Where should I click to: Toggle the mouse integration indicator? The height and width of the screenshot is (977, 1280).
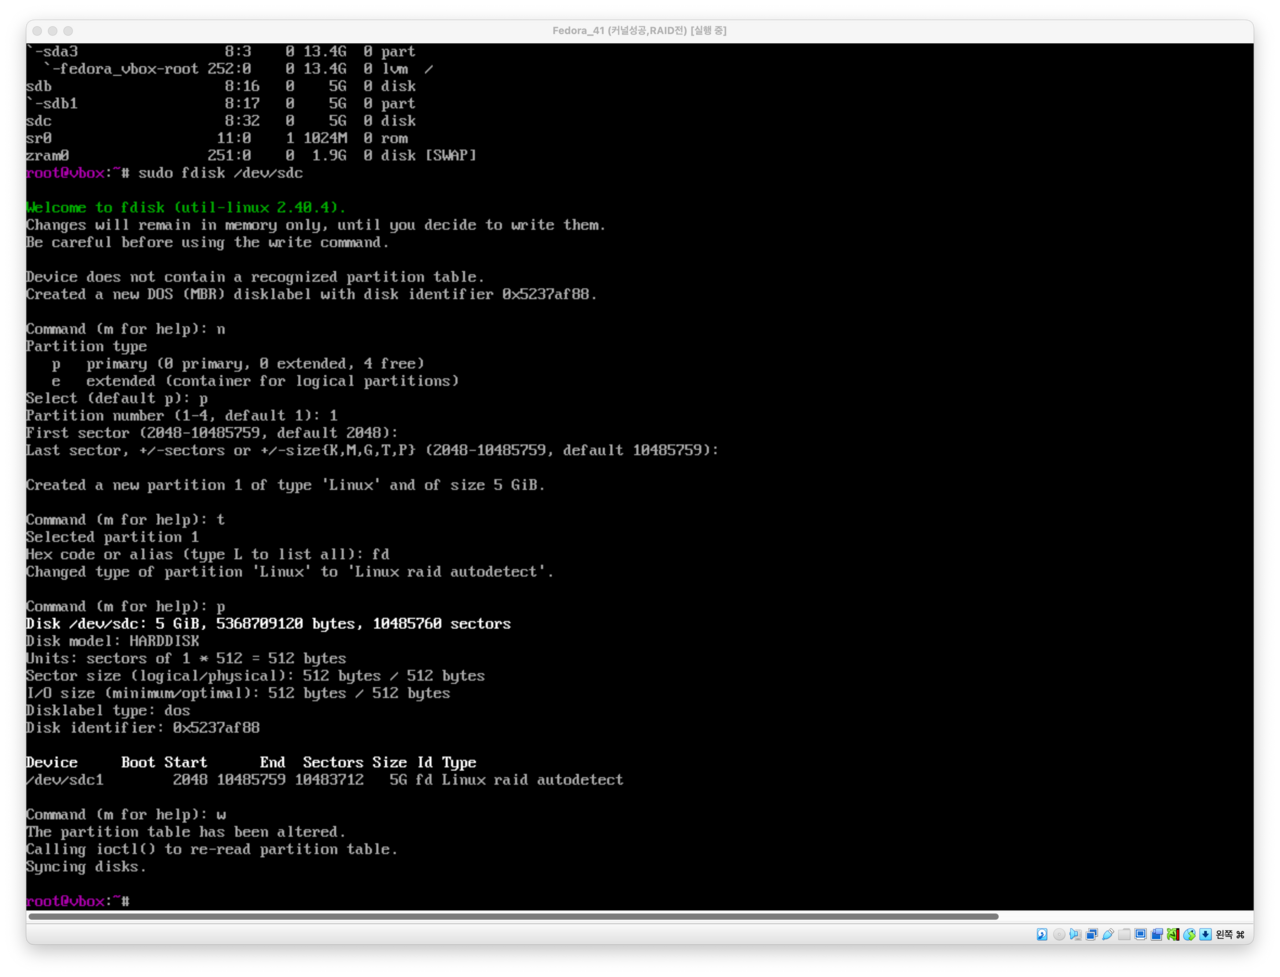coord(1189,935)
